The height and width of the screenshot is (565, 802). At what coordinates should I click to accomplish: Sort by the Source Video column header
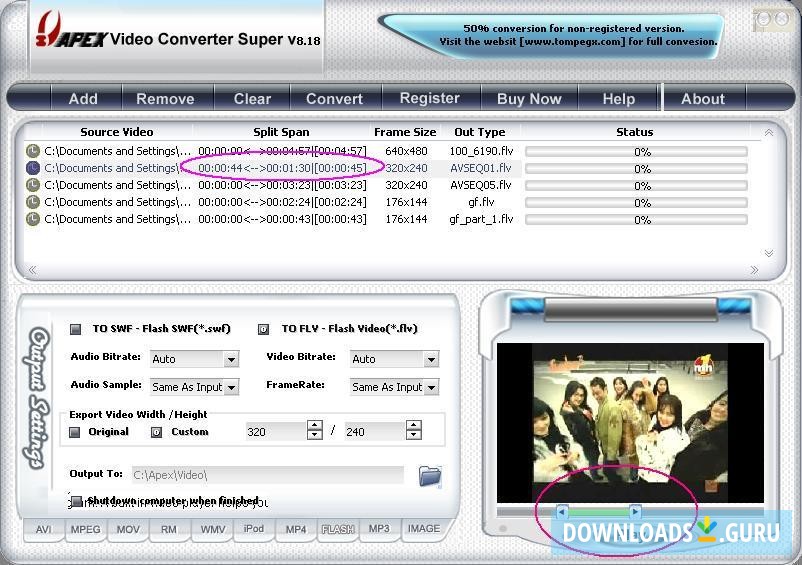pyautogui.click(x=117, y=132)
